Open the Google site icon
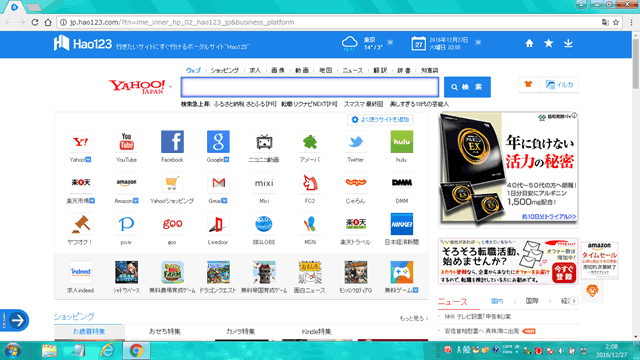The image size is (640, 360). click(218, 142)
